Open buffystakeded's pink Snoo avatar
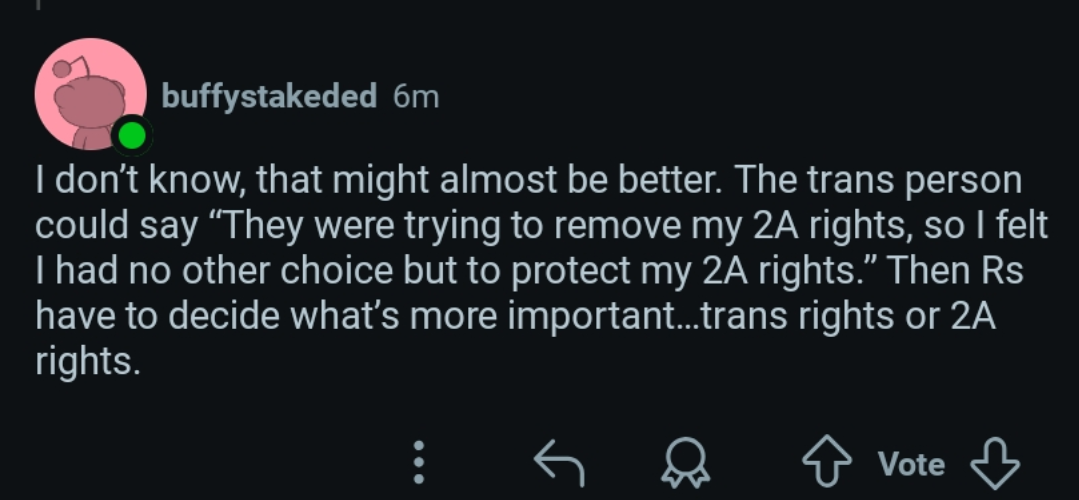1079x500 pixels. (91, 94)
